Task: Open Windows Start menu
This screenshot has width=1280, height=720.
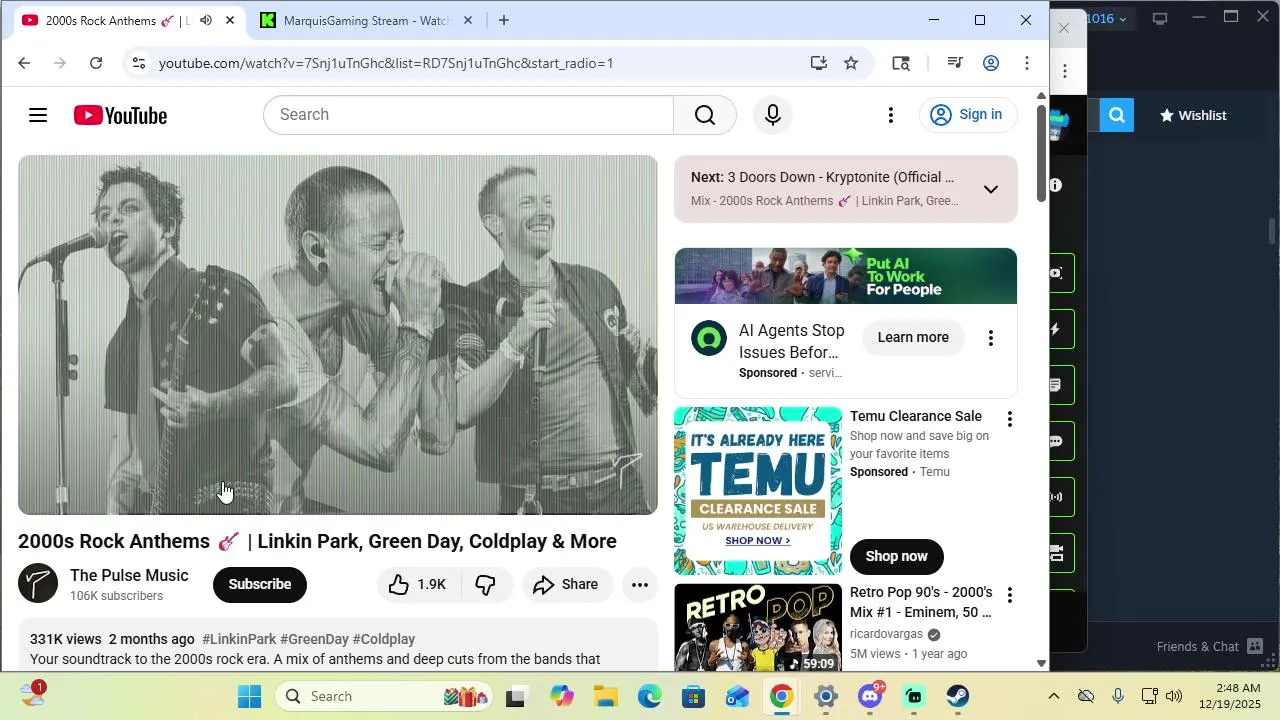Action: click(249, 697)
